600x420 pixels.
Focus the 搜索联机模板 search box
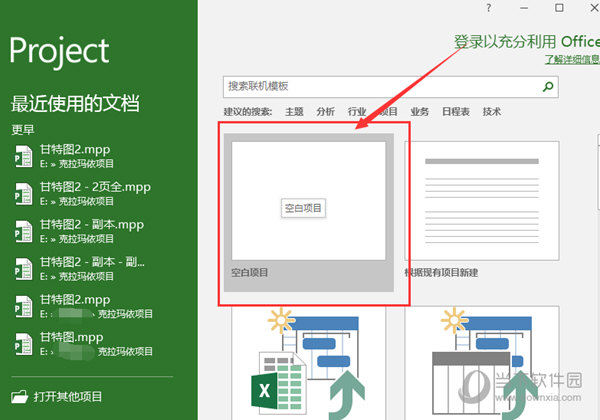tap(390, 87)
